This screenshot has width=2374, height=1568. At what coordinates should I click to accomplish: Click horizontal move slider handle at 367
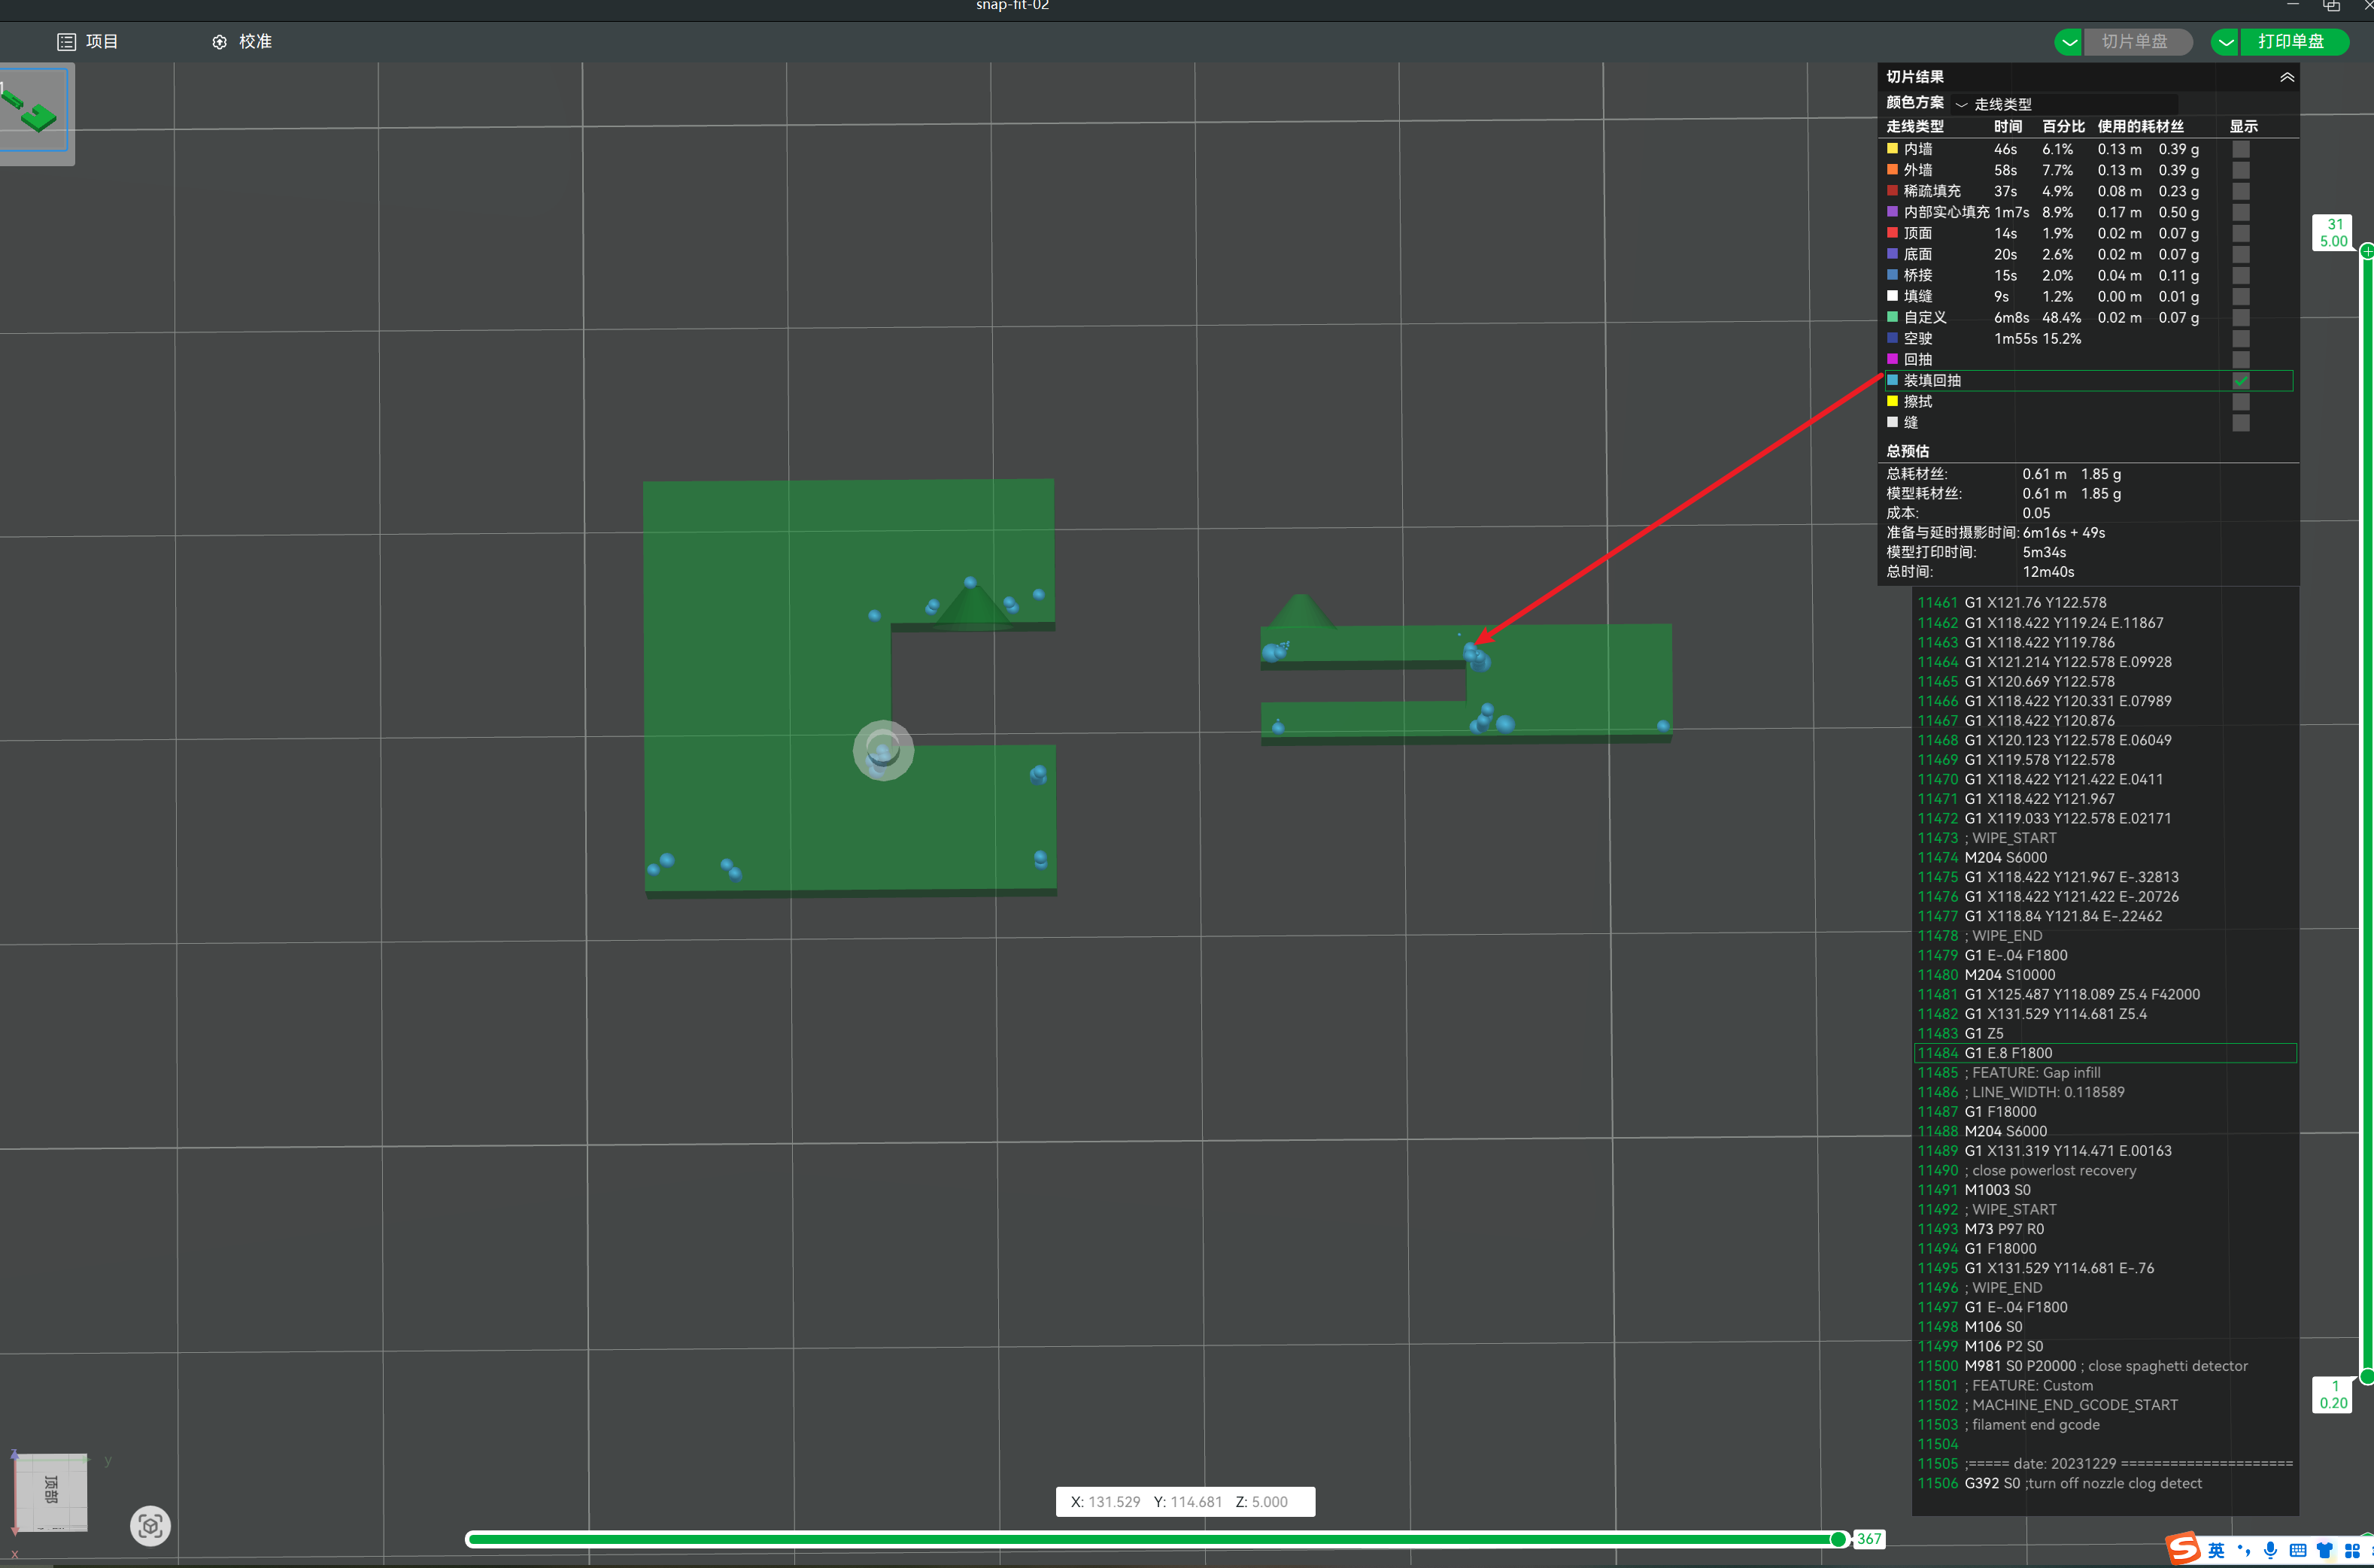(x=1838, y=1539)
